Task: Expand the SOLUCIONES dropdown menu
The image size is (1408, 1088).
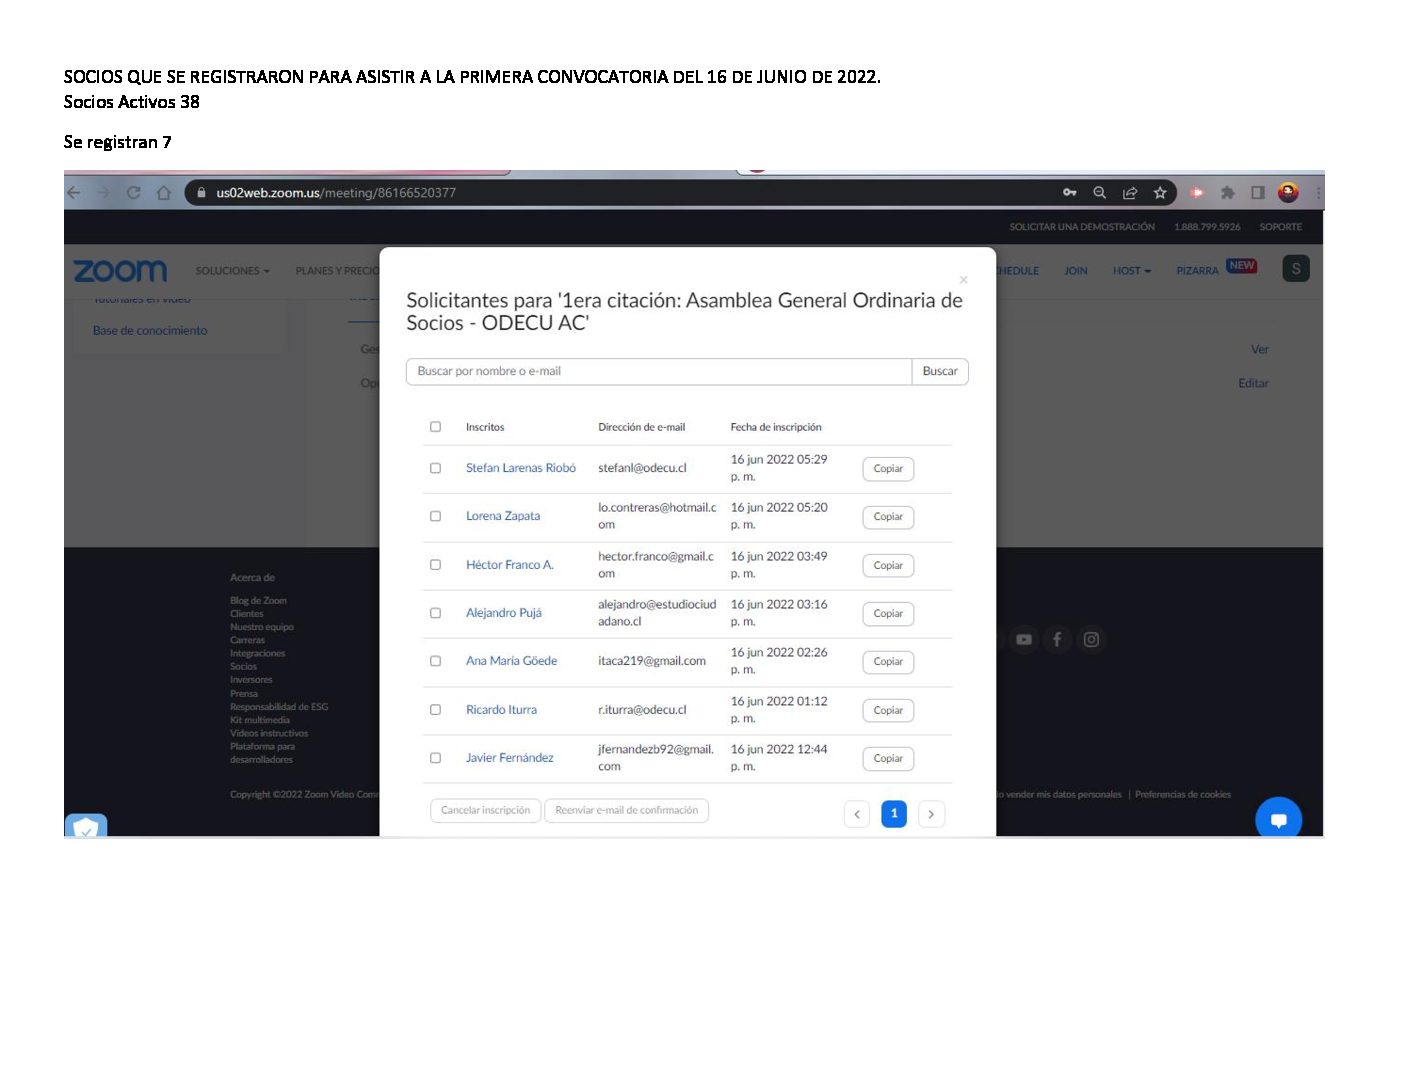Action: tap(232, 271)
